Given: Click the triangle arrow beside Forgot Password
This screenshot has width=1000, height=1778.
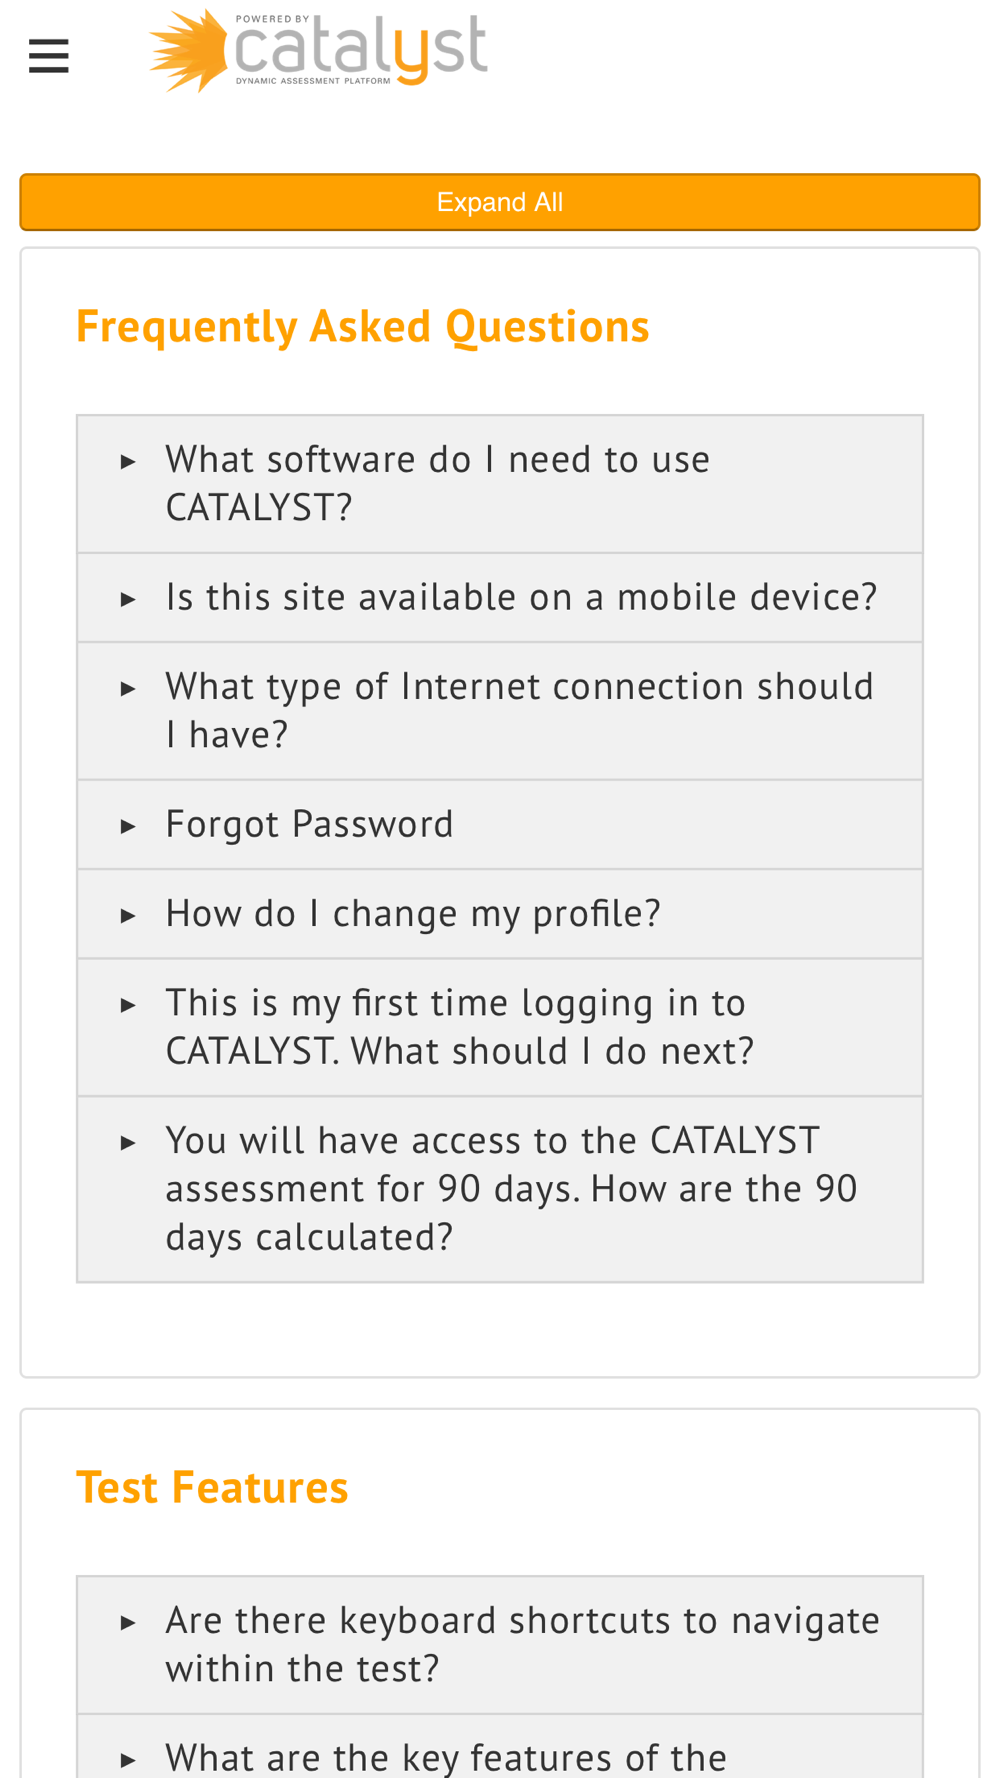Looking at the screenshot, I should click(x=128, y=826).
